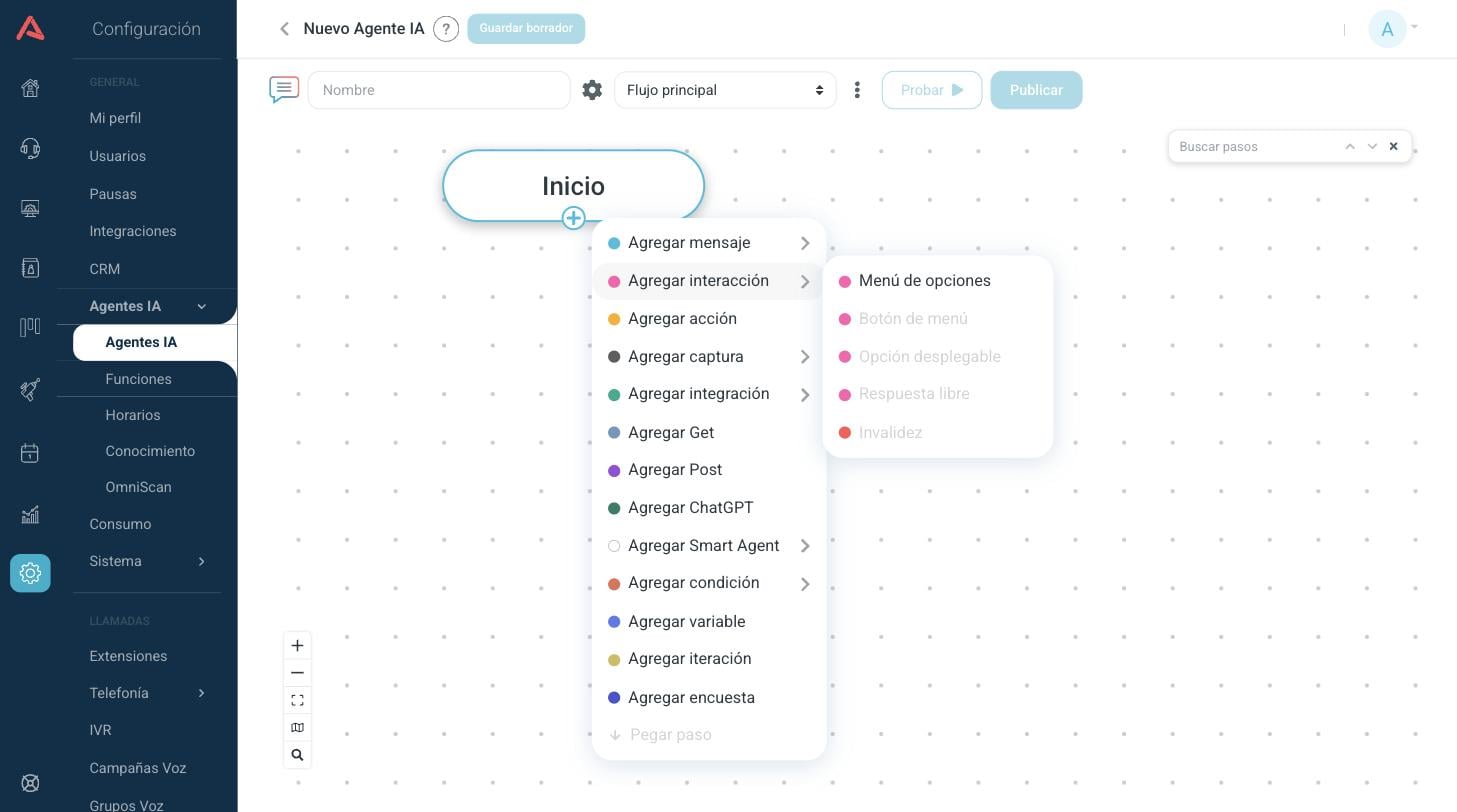Go back with the left arrow

(284, 29)
